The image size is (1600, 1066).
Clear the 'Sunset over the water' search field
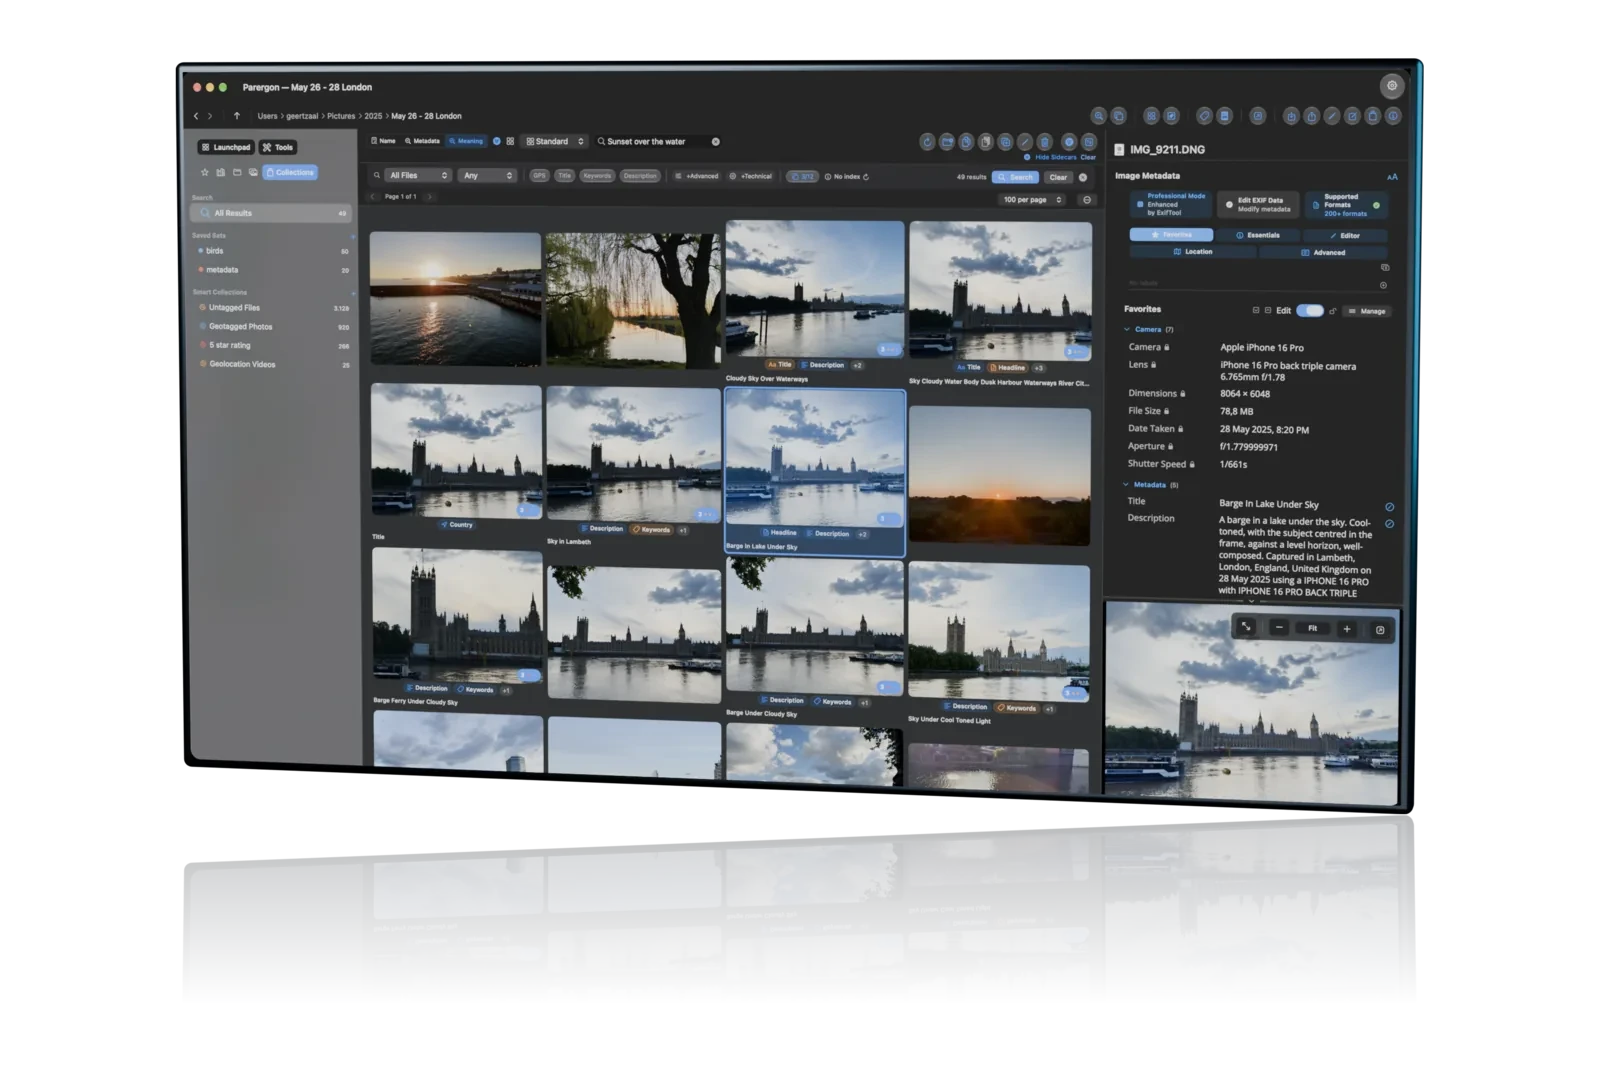coord(715,142)
